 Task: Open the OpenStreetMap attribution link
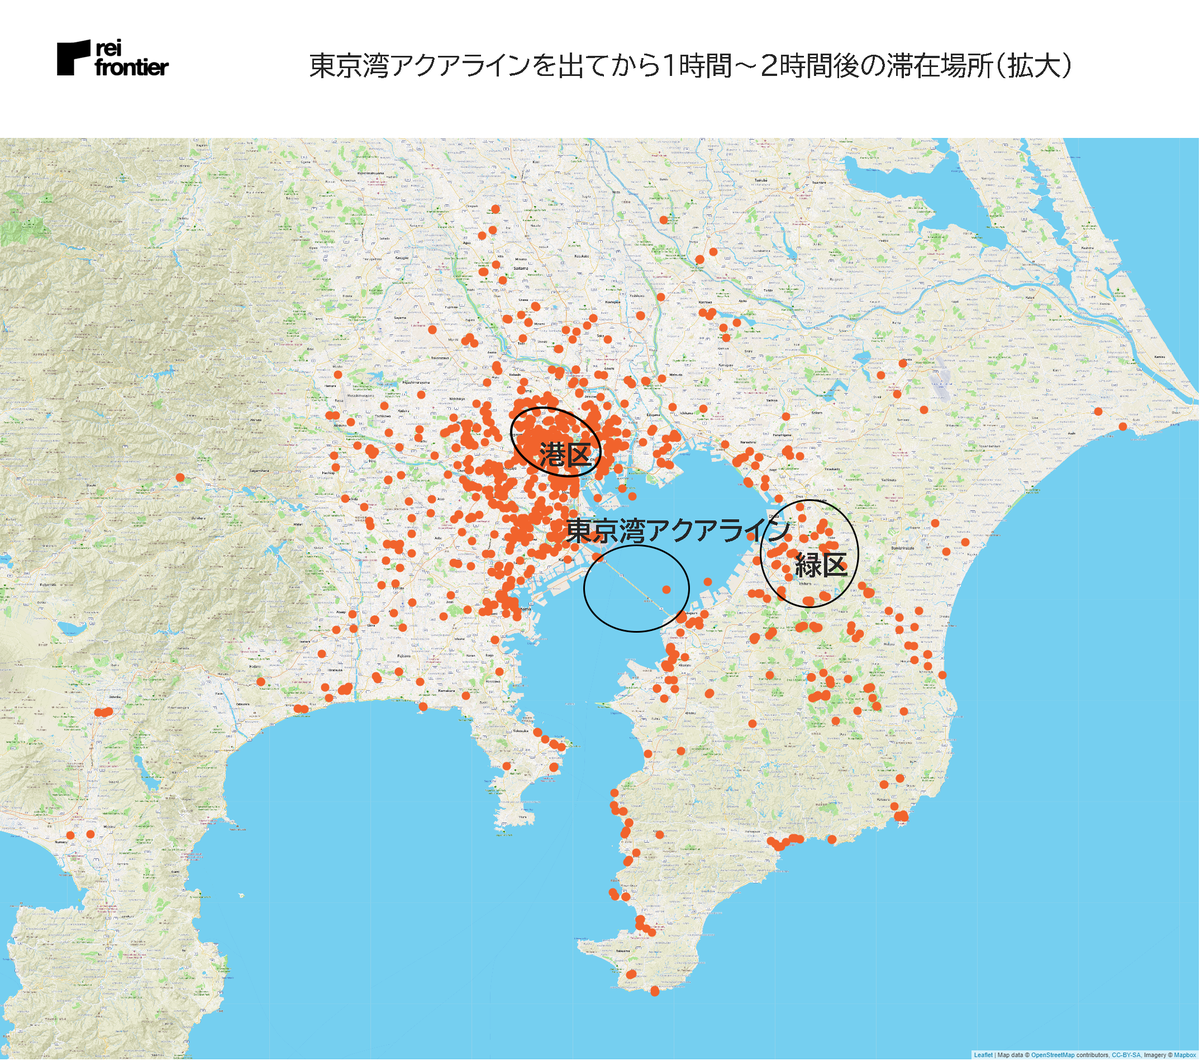[1053, 1054]
